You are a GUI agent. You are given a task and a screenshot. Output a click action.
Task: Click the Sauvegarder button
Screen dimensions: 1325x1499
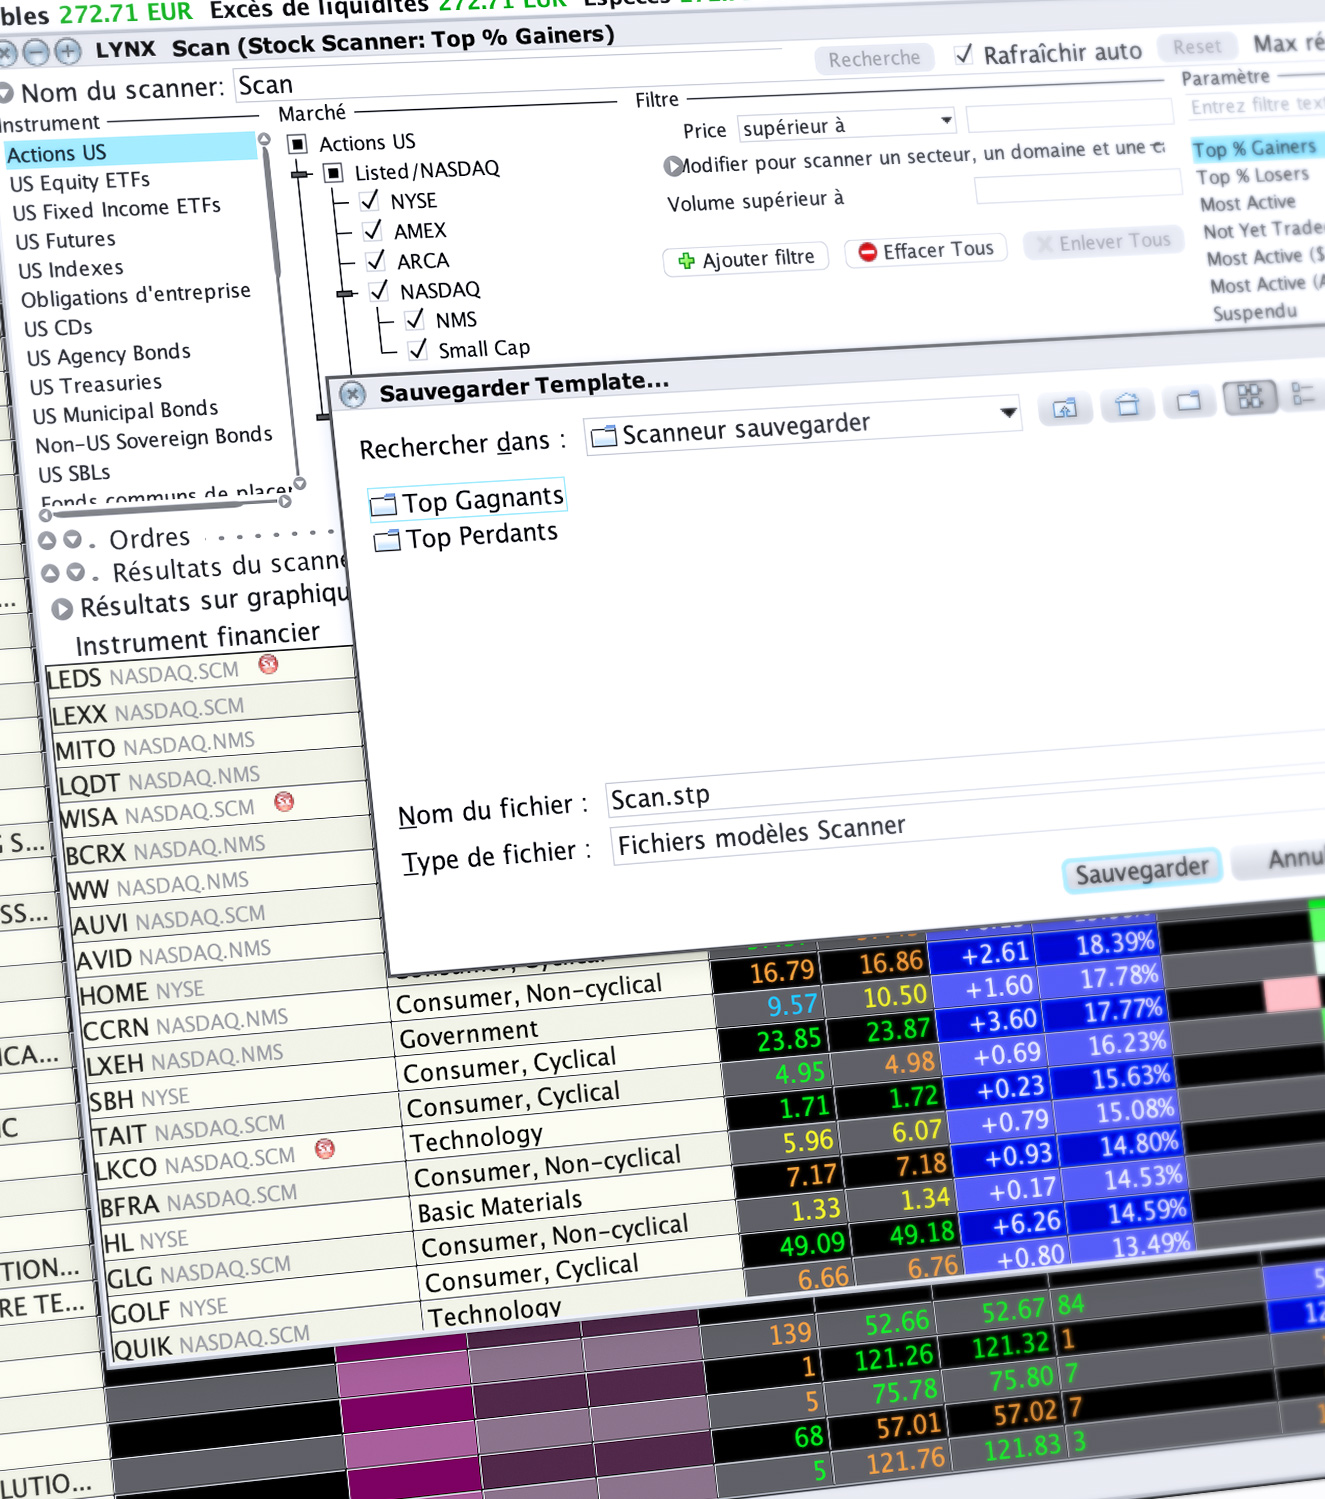pyautogui.click(x=1141, y=870)
